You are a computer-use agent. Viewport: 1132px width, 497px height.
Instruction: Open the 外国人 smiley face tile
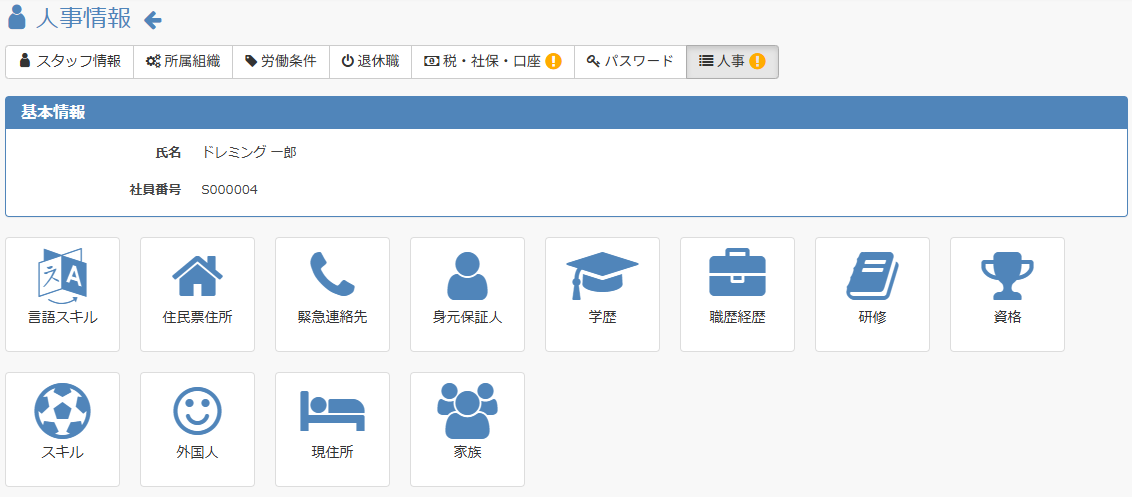click(197, 430)
